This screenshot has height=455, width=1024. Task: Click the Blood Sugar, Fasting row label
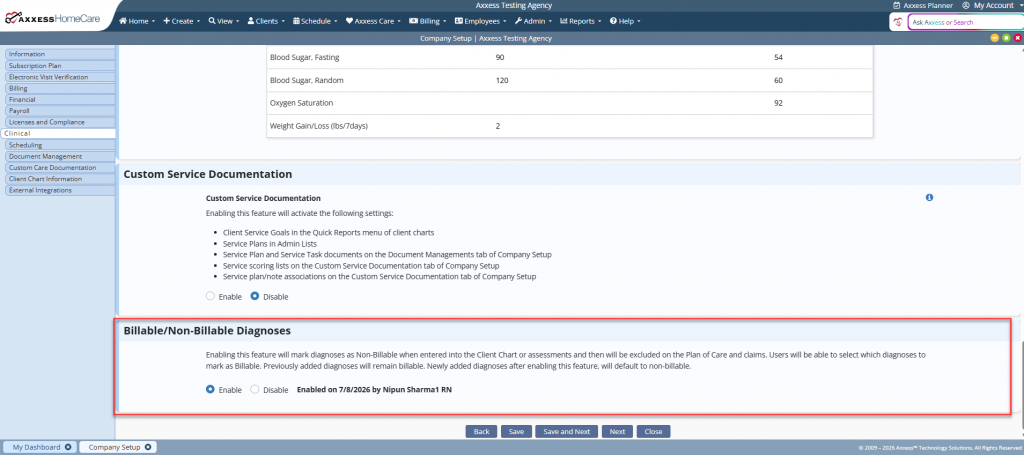[304, 57]
